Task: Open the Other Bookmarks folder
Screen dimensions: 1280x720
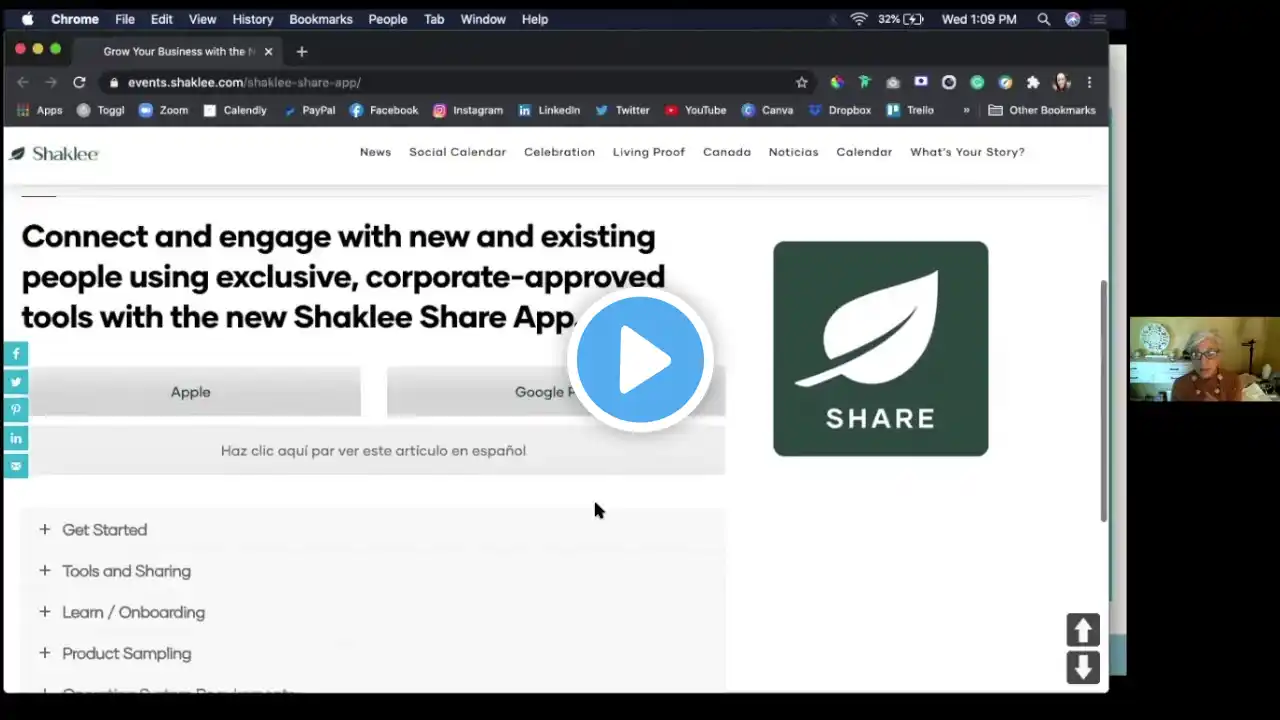Action: tap(1042, 110)
